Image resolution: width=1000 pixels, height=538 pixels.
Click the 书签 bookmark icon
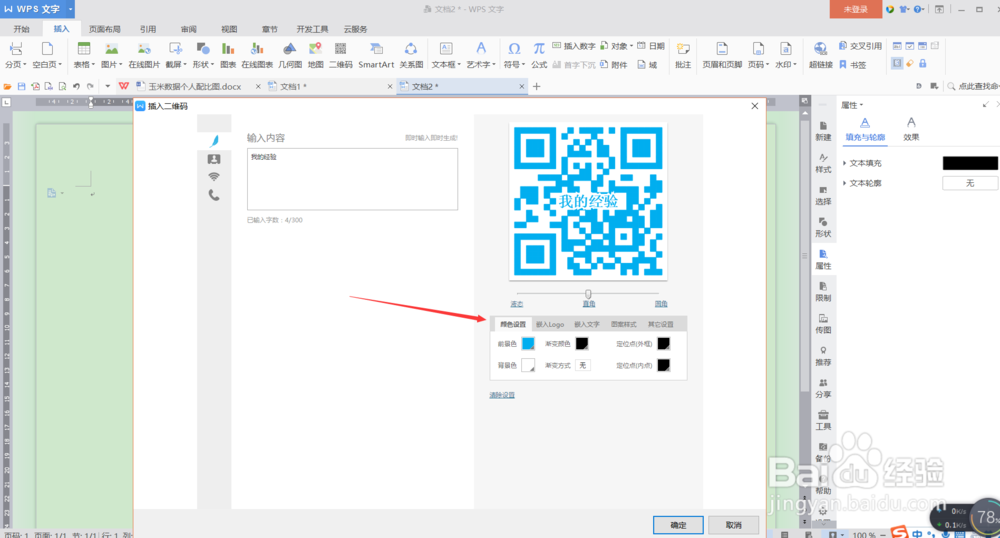[x=852, y=64]
